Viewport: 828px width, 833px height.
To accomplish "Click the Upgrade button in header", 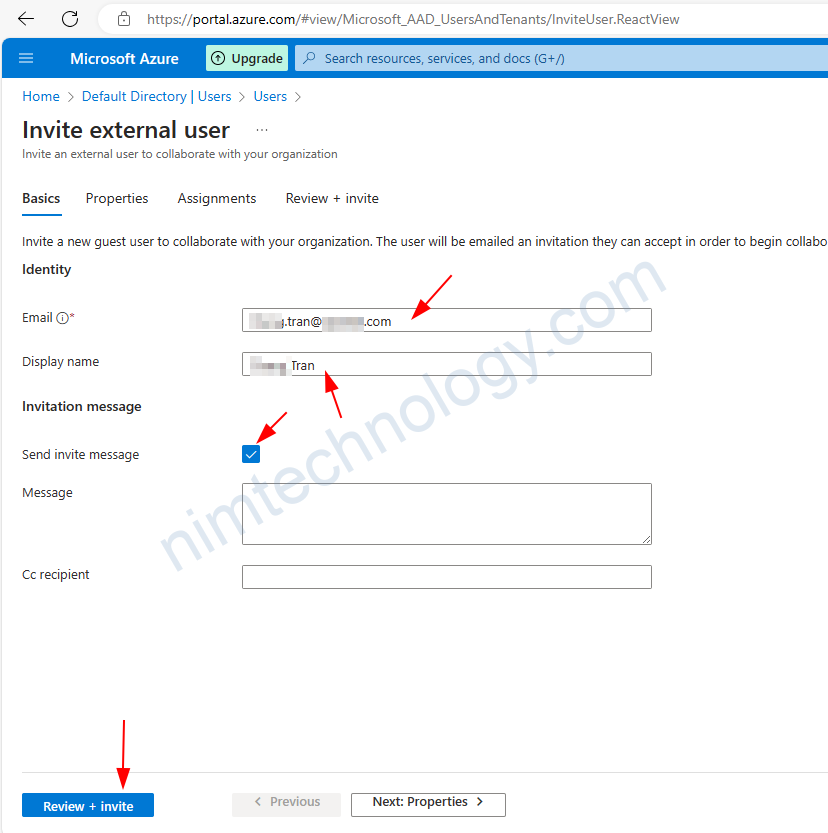I will (x=247, y=59).
